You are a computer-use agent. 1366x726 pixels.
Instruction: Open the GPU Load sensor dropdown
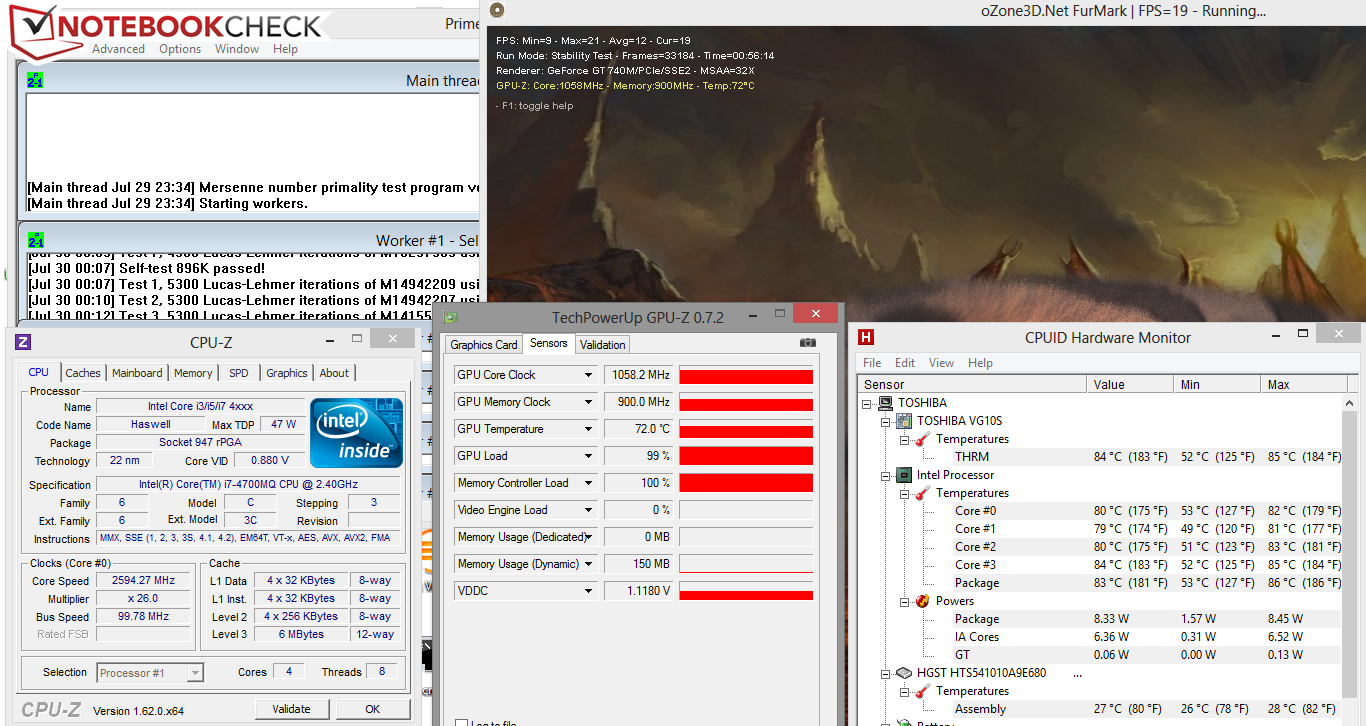tap(589, 456)
